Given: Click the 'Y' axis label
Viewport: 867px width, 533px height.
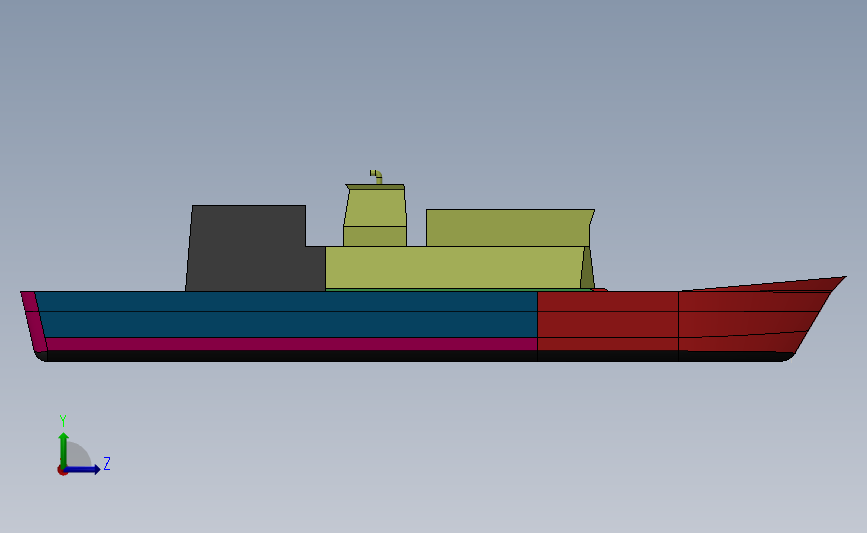Looking at the screenshot, I should (63, 421).
